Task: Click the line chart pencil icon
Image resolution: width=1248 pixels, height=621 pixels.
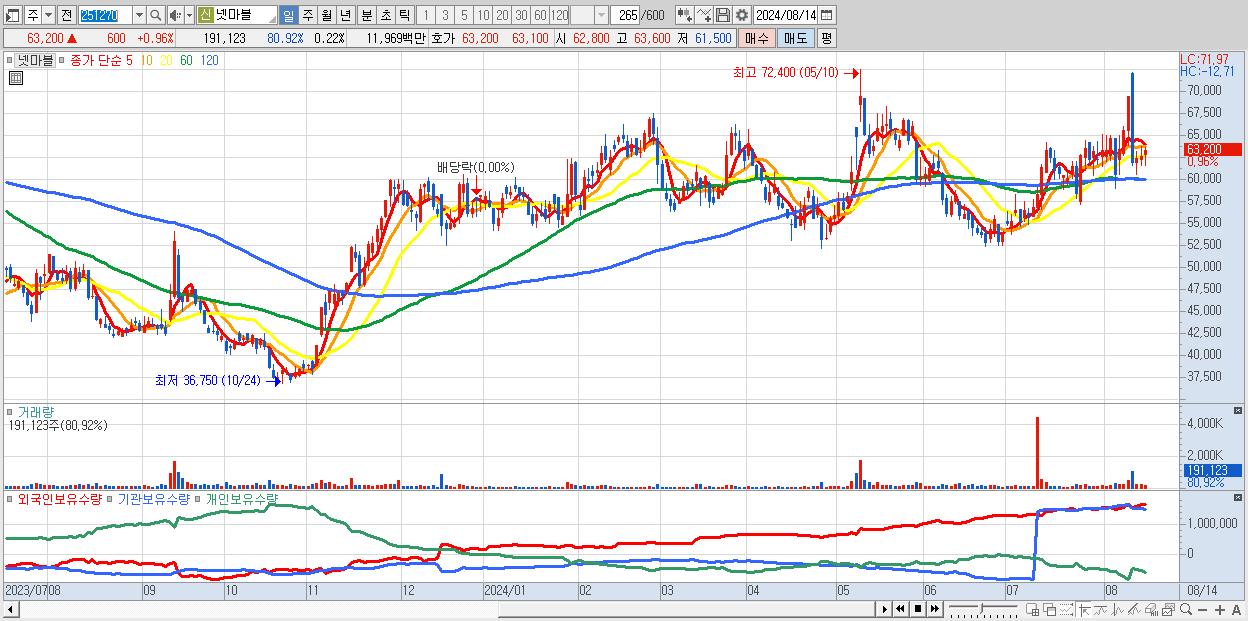Action: coord(1134,609)
